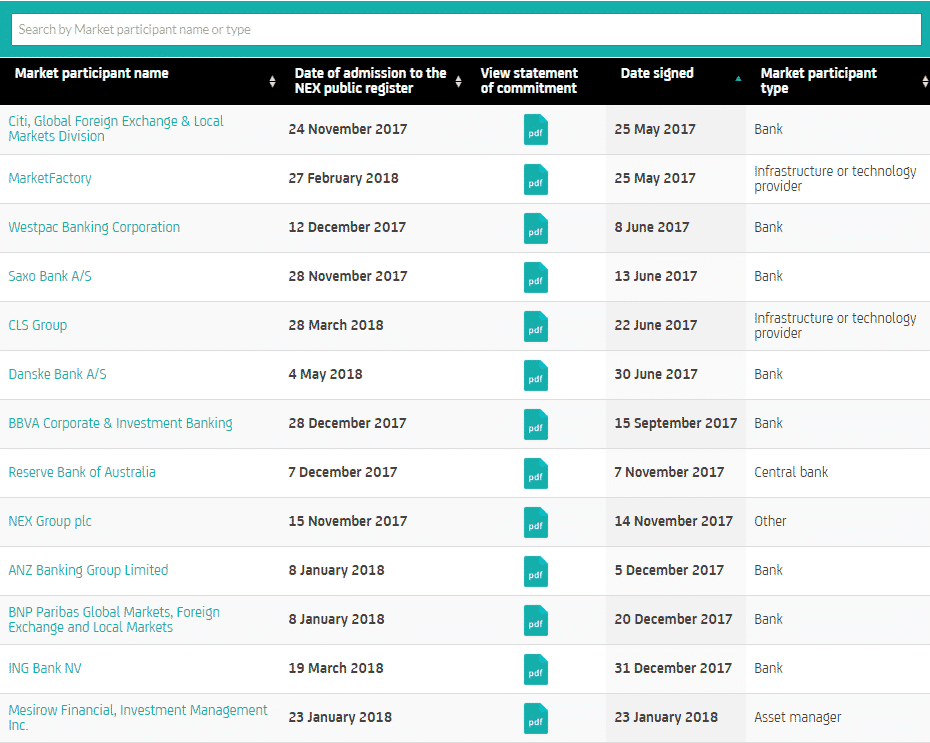The height and width of the screenshot is (743, 930).
Task: Click the View statement of commitment header
Action: point(529,80)
